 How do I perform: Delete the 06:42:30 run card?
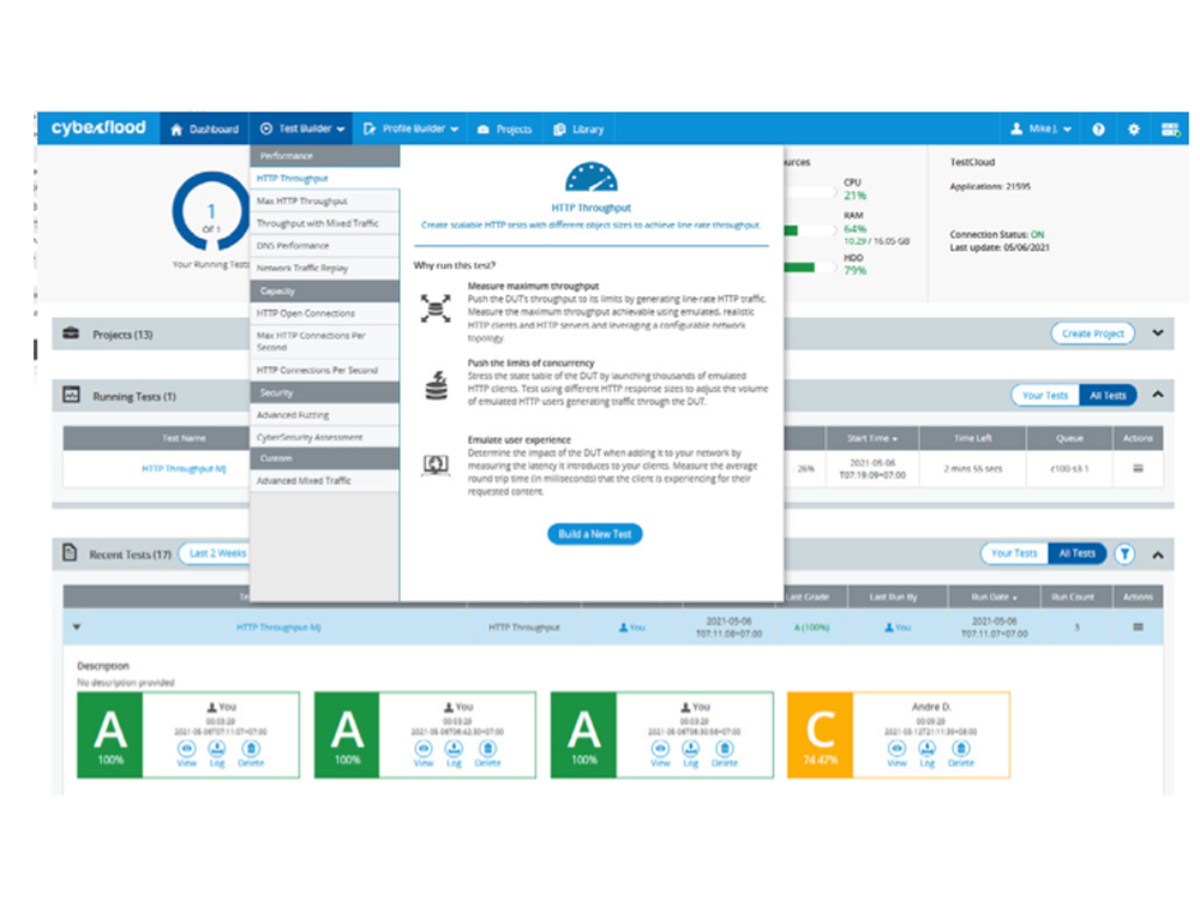click(488, 752)
